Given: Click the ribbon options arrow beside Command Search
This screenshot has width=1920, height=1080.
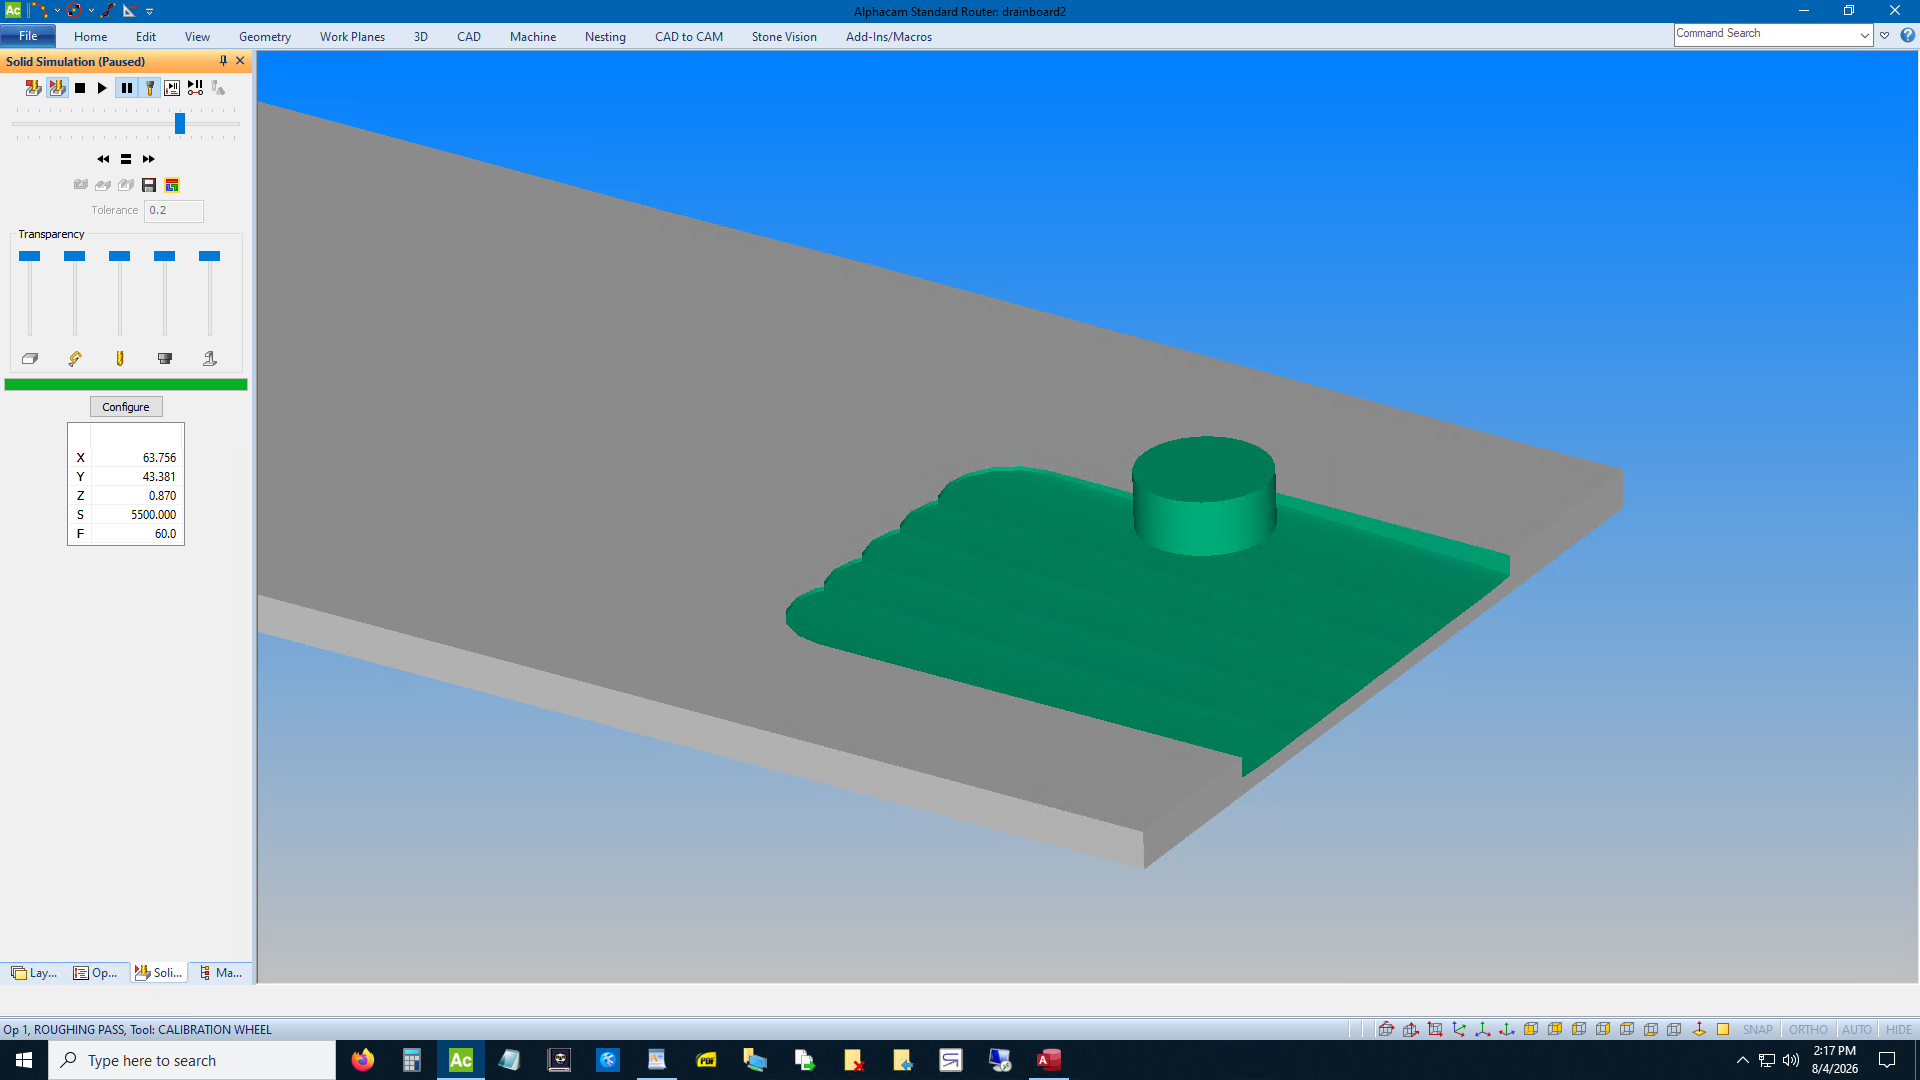Looking at the screenshot, I should [x=1885, y=35].
